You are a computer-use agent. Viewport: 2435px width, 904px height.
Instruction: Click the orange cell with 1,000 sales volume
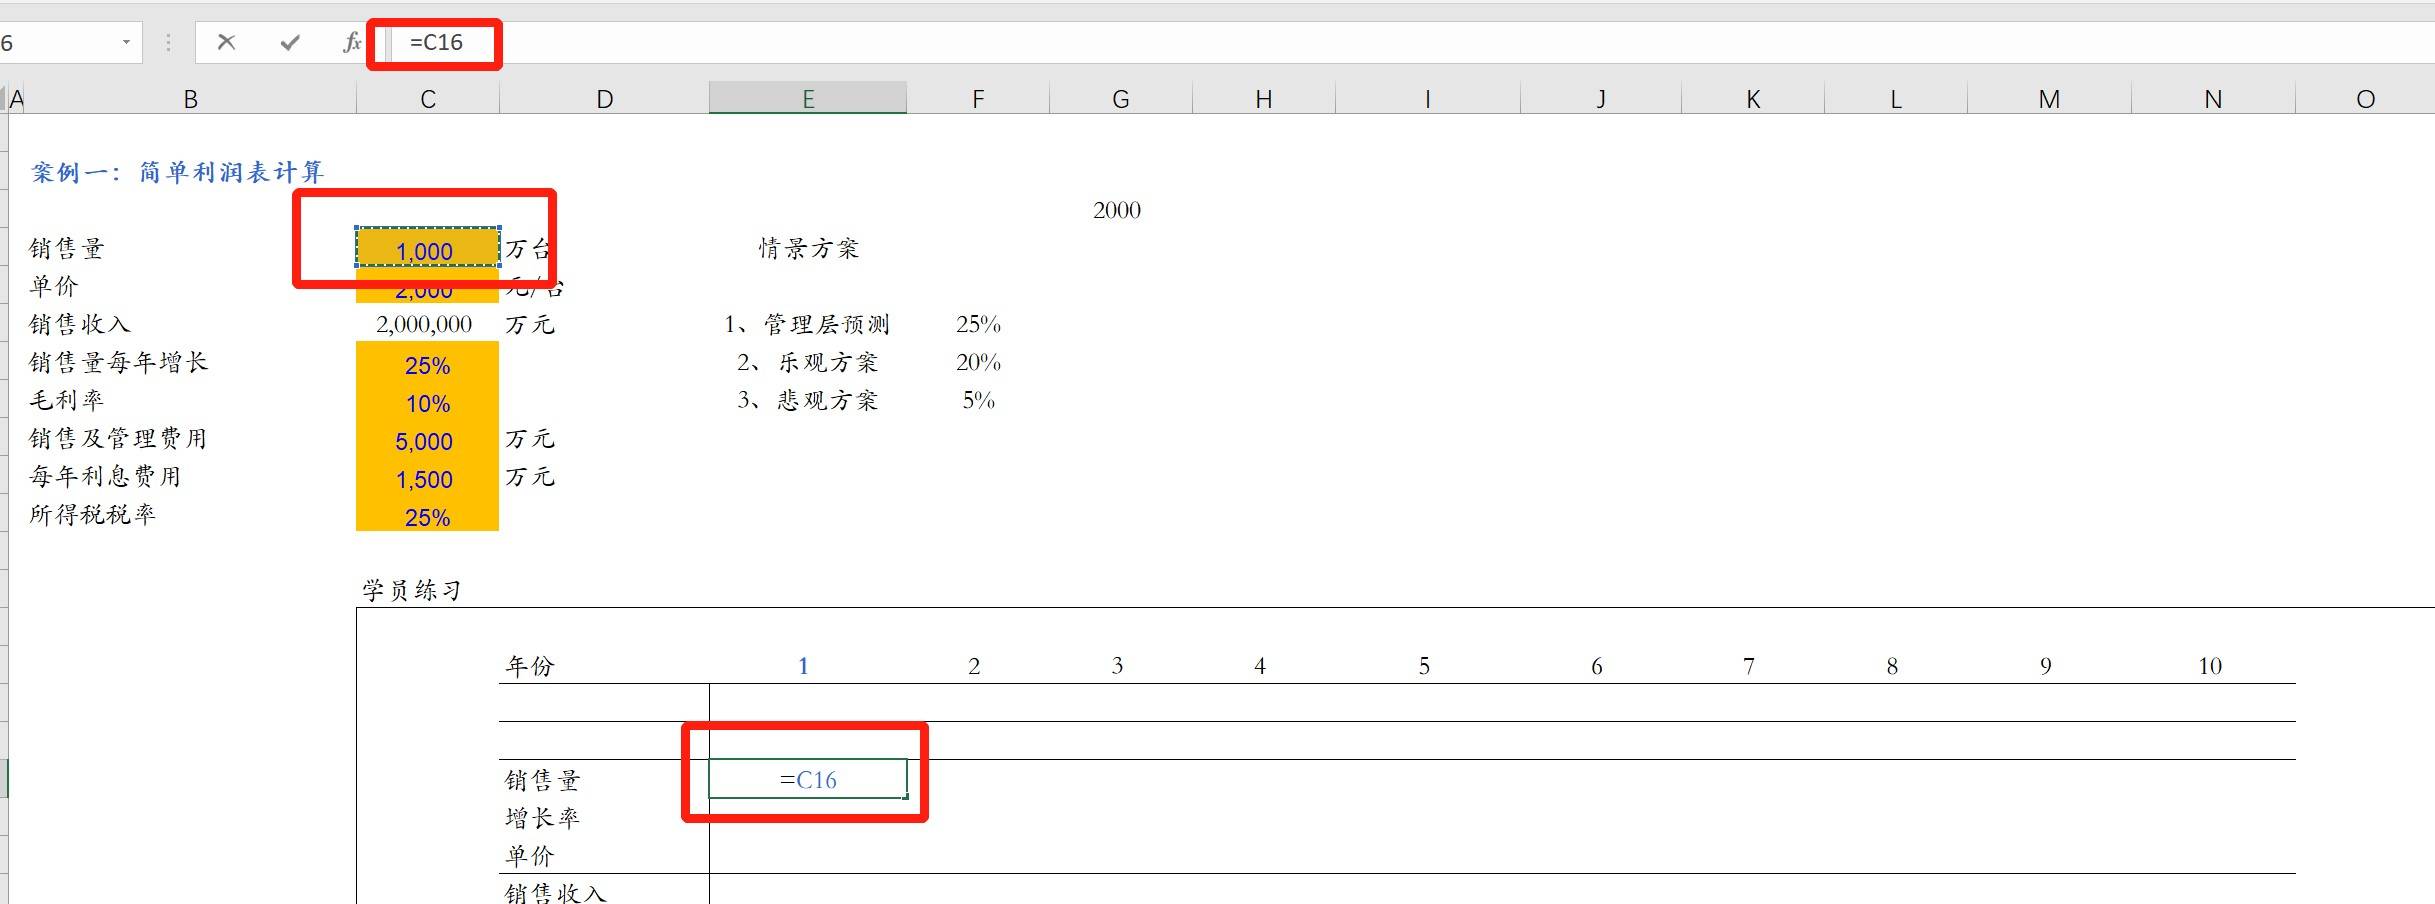(x=427, y=250)
